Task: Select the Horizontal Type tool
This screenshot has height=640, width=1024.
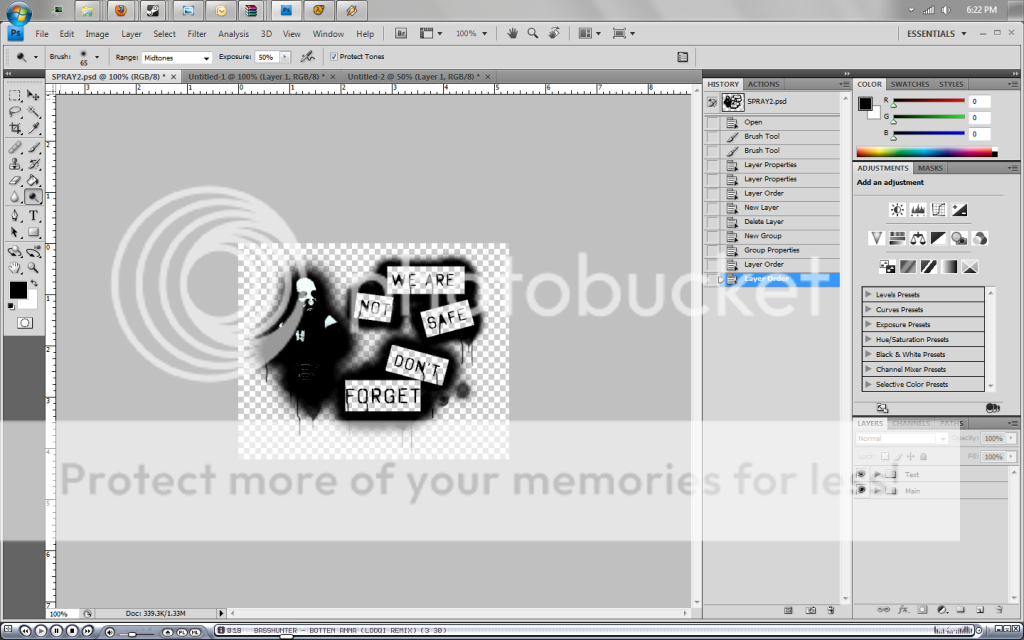Action: click(x=34, y=215)
